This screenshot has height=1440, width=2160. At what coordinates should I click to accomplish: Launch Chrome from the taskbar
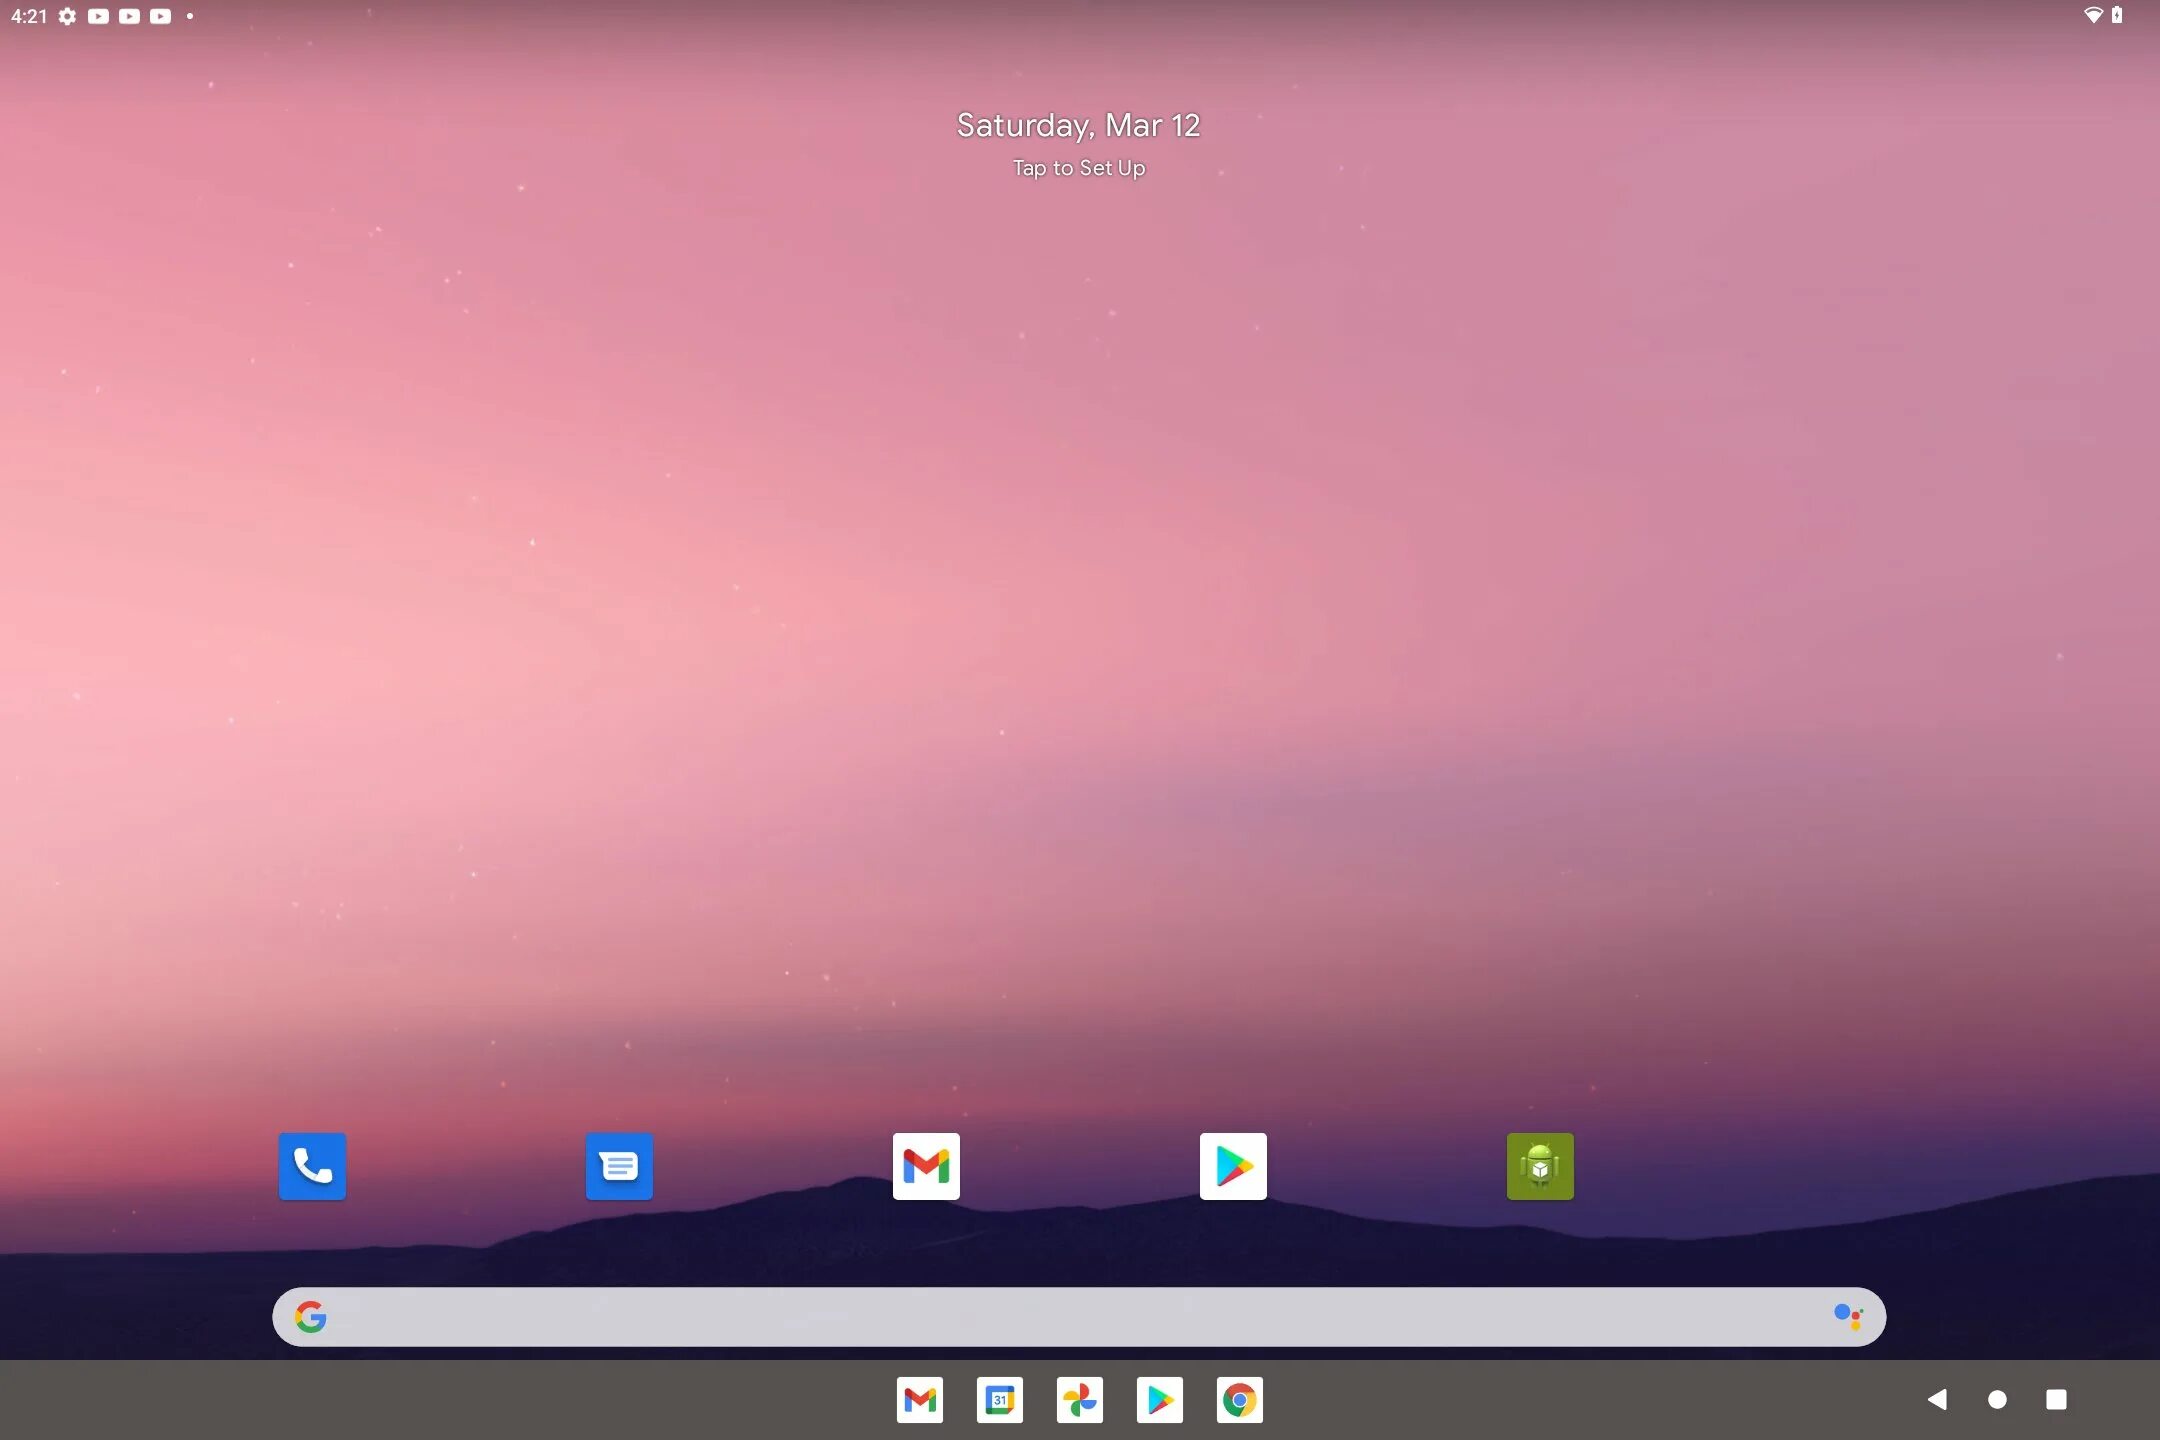(1240, 1400)
